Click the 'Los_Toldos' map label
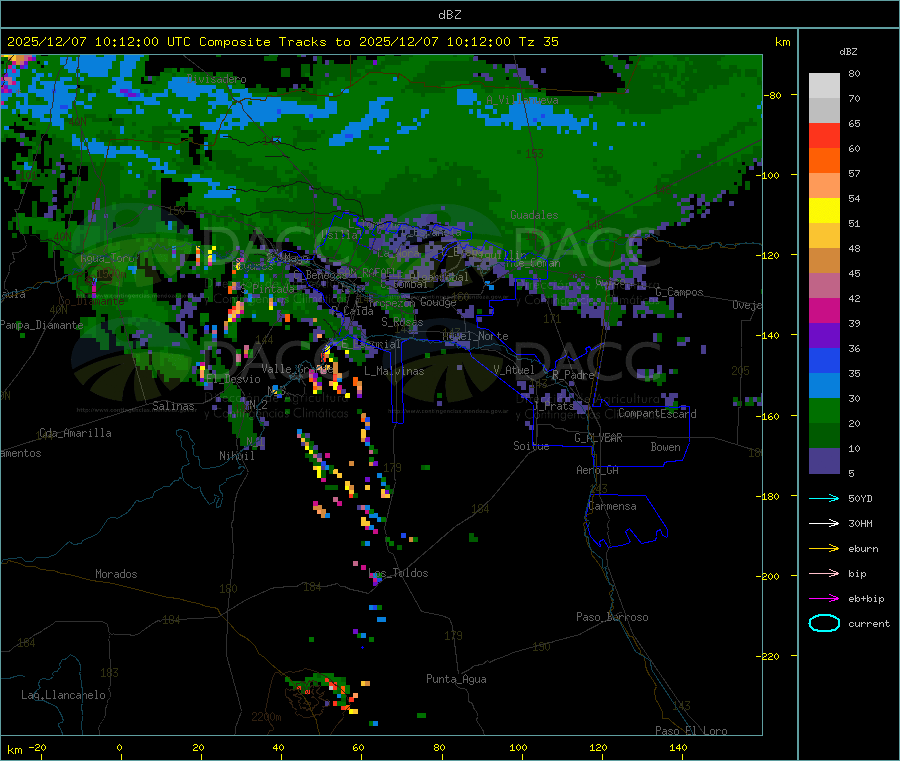900x761 pixels. 398,573
